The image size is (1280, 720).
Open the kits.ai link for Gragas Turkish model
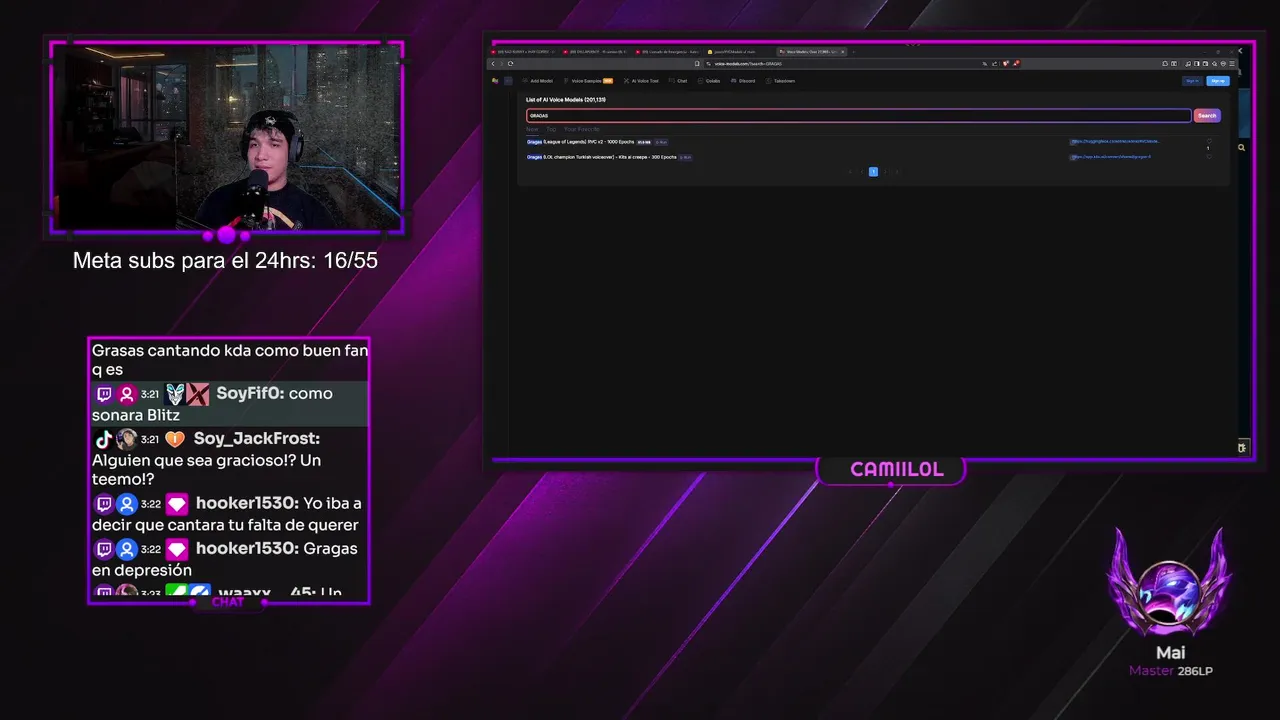point(1111,157)
